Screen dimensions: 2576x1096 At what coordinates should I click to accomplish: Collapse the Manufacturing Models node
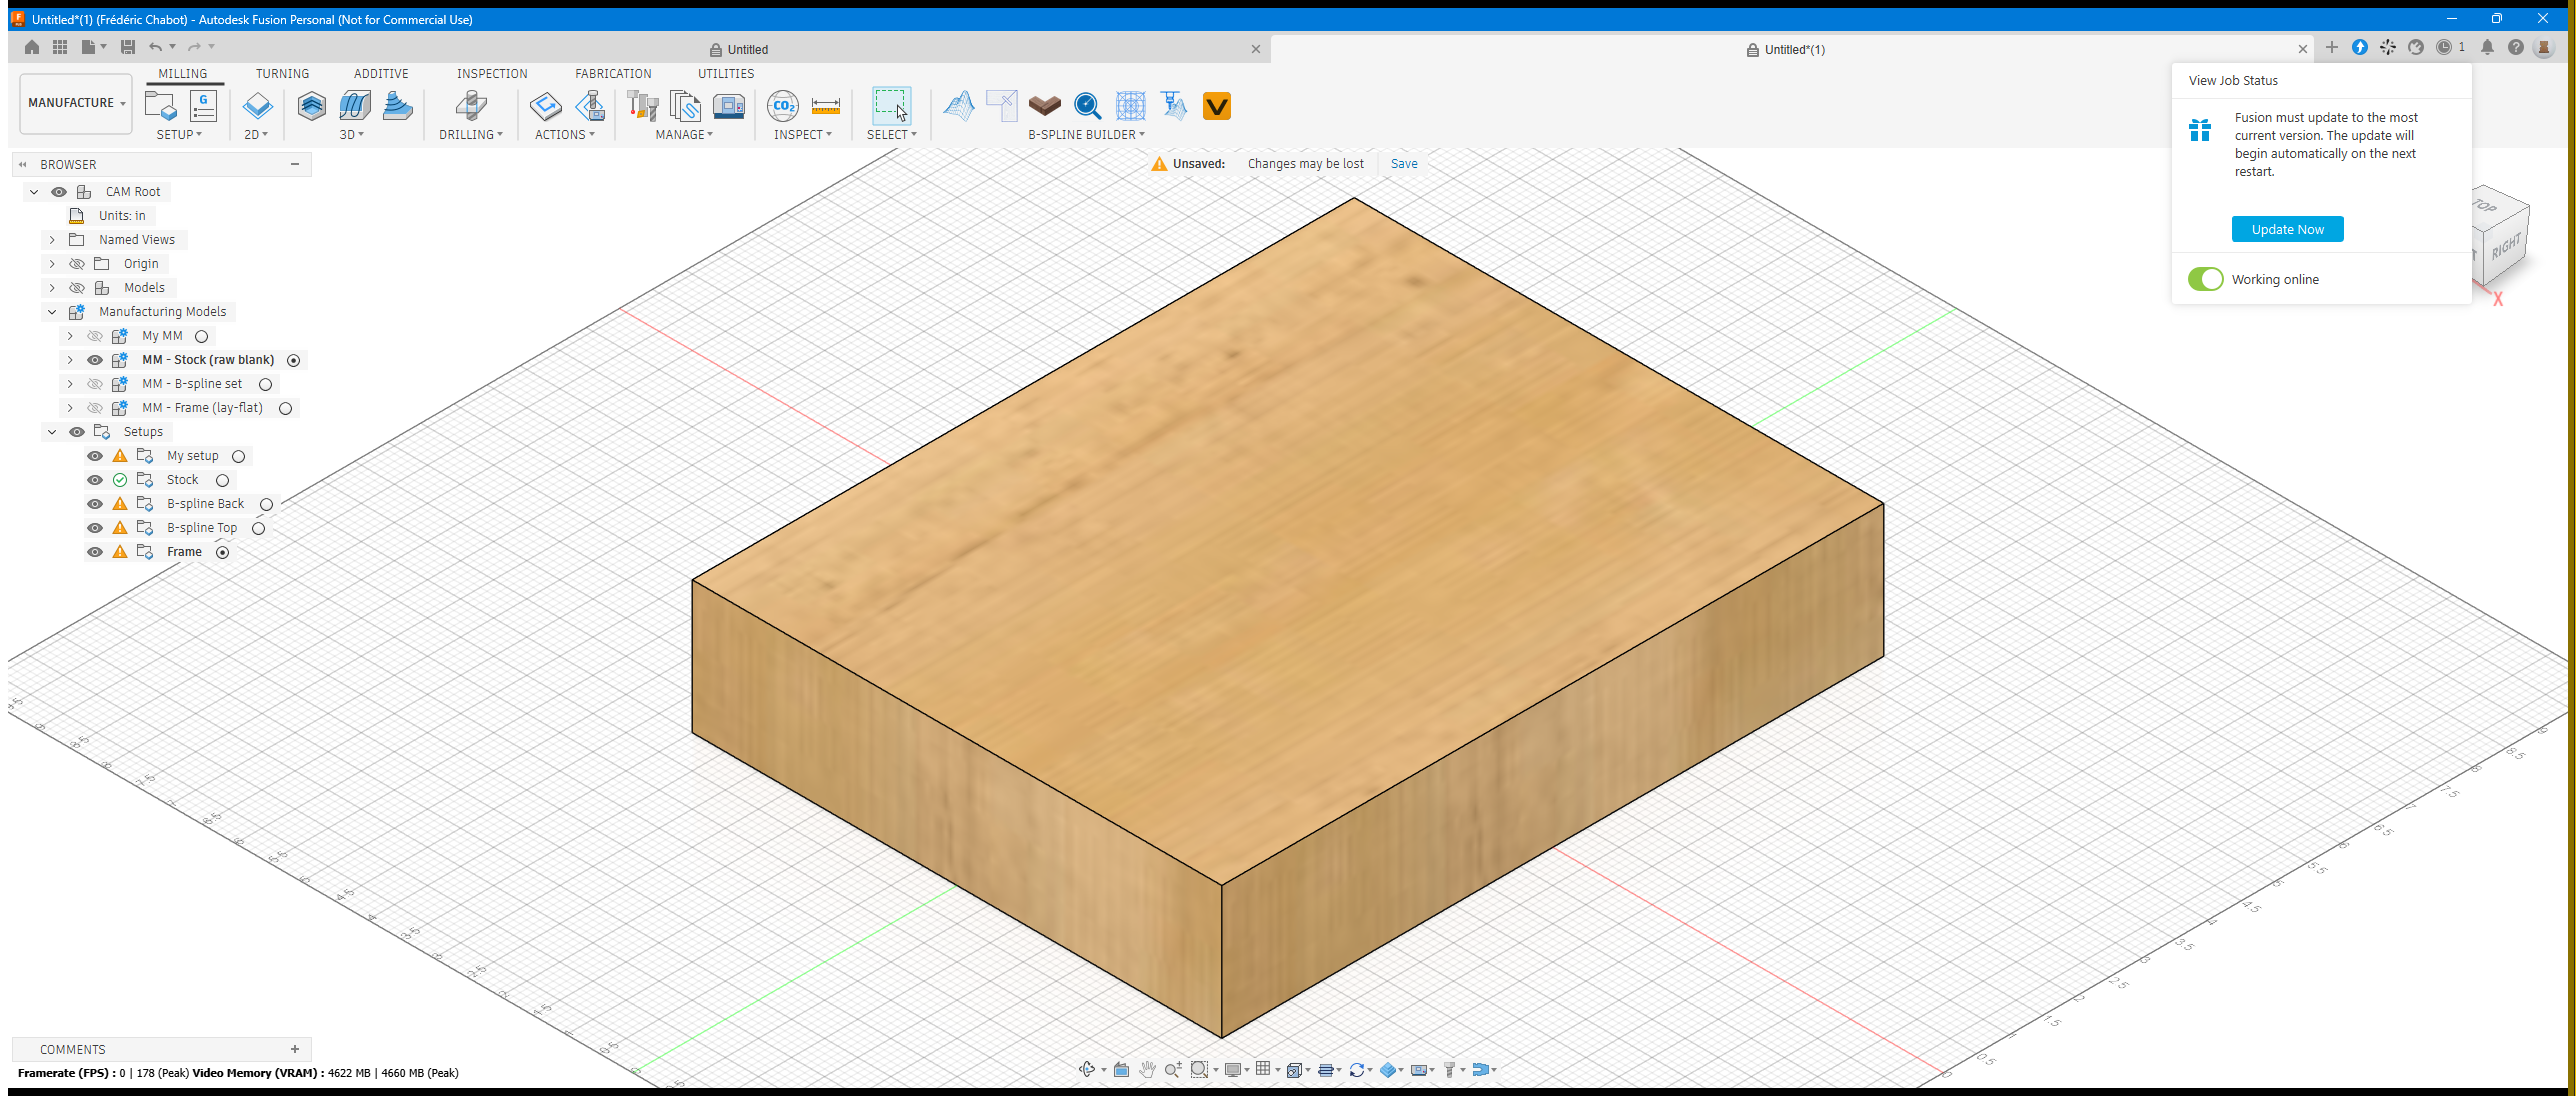pyautogui.click(x=52, y=312)
